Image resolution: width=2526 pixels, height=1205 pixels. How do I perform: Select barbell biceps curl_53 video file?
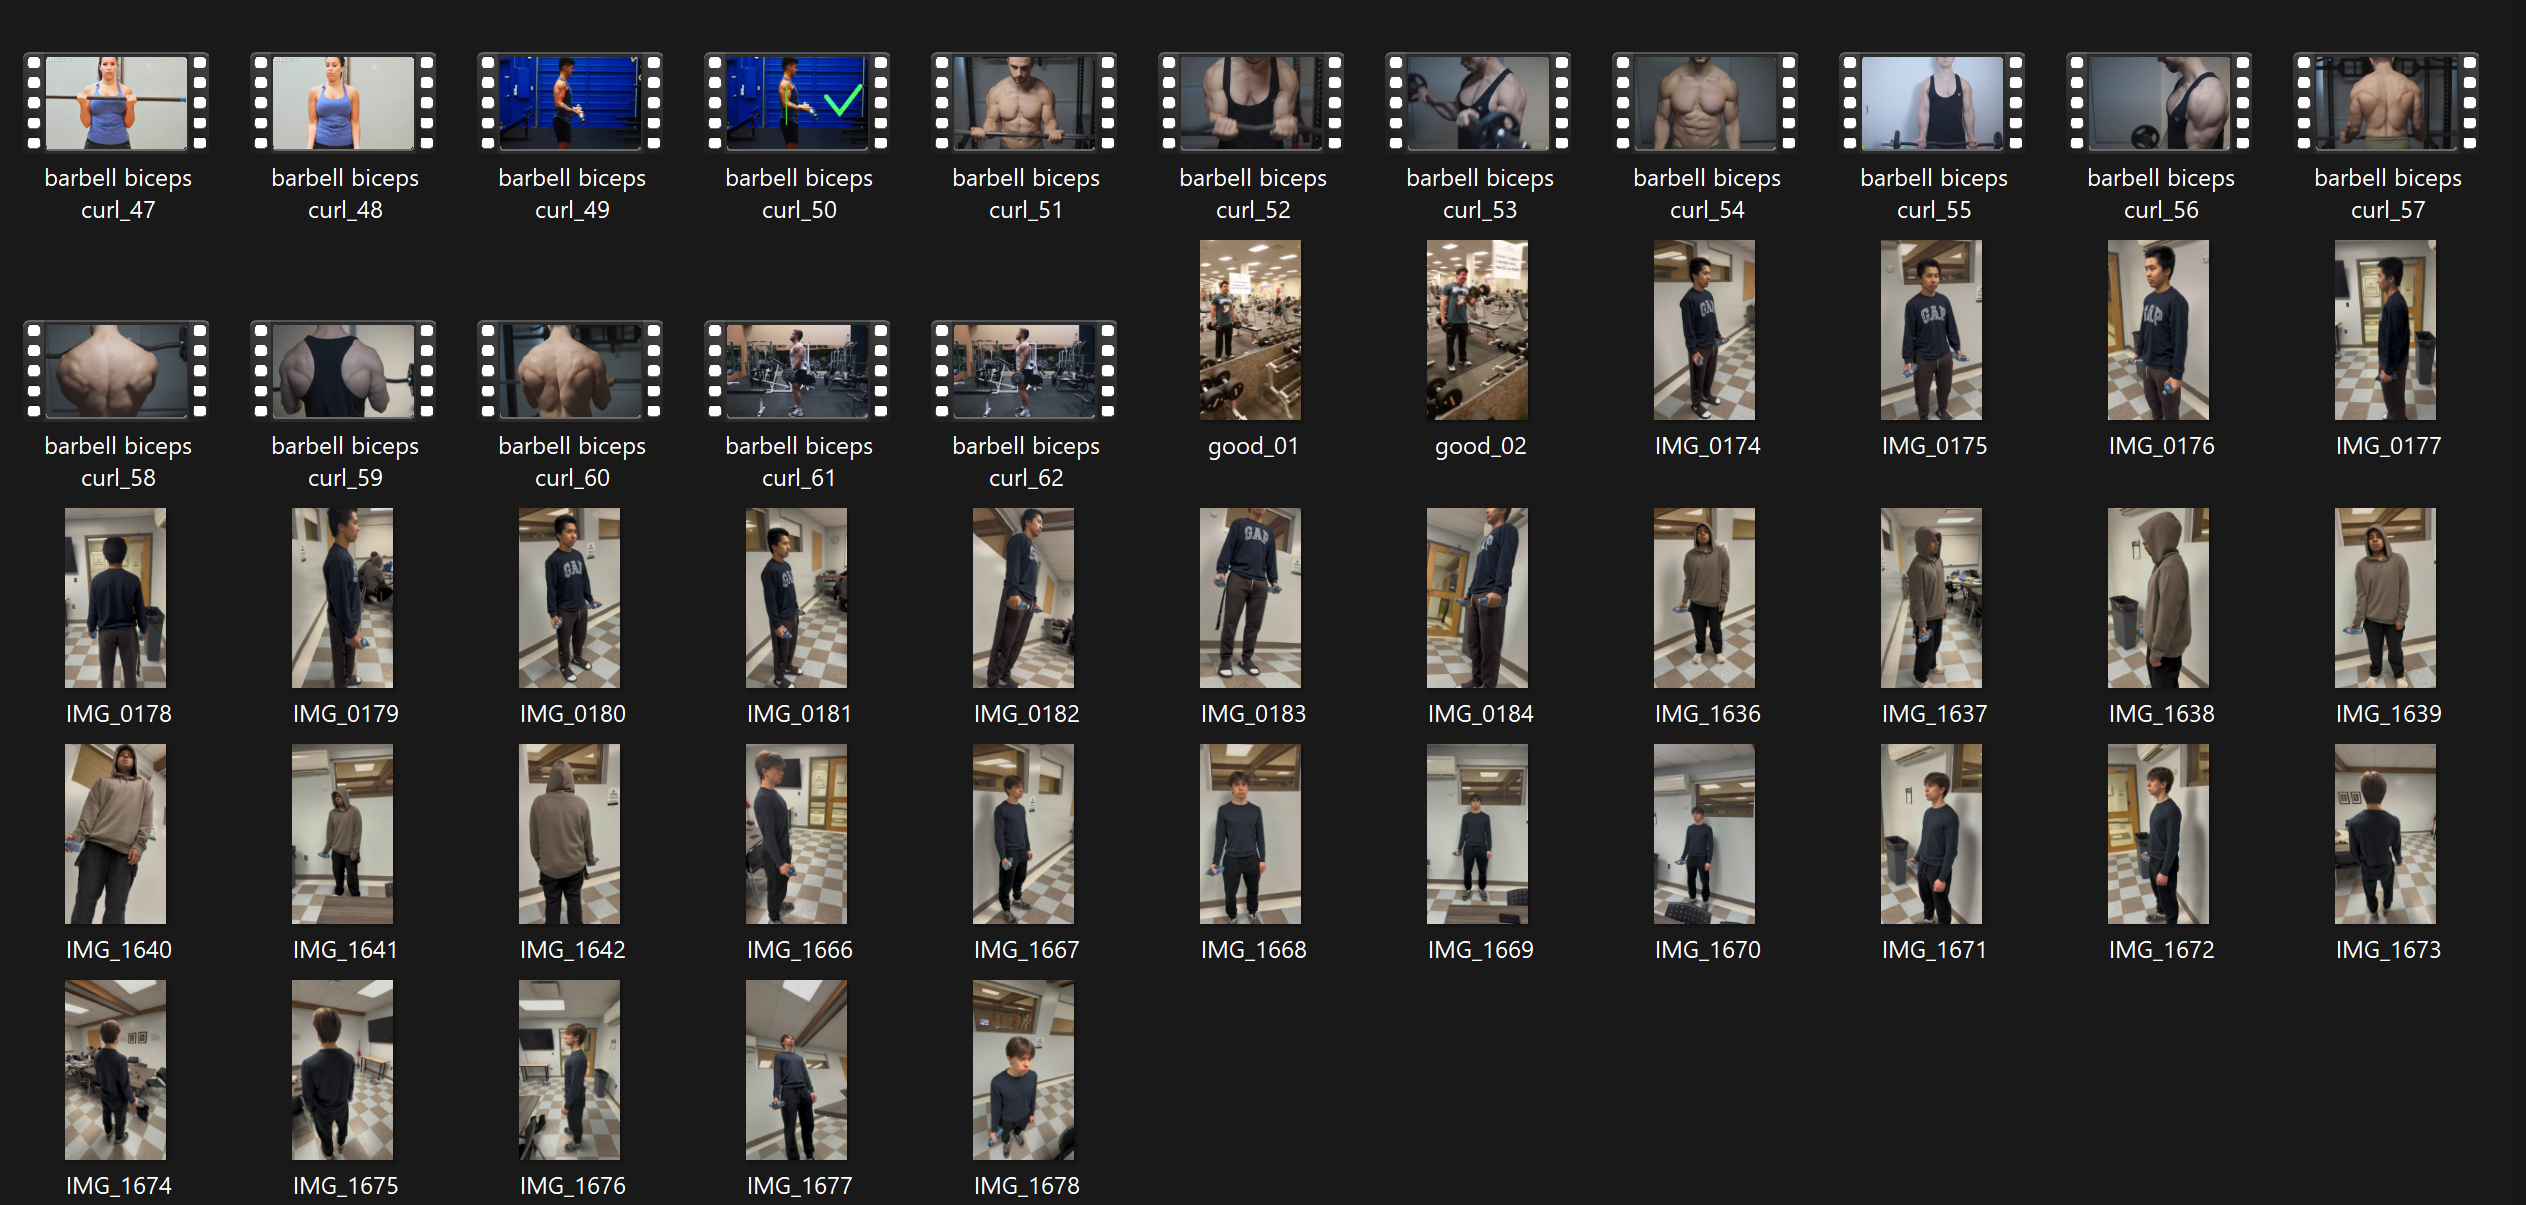coord(1478,102)
